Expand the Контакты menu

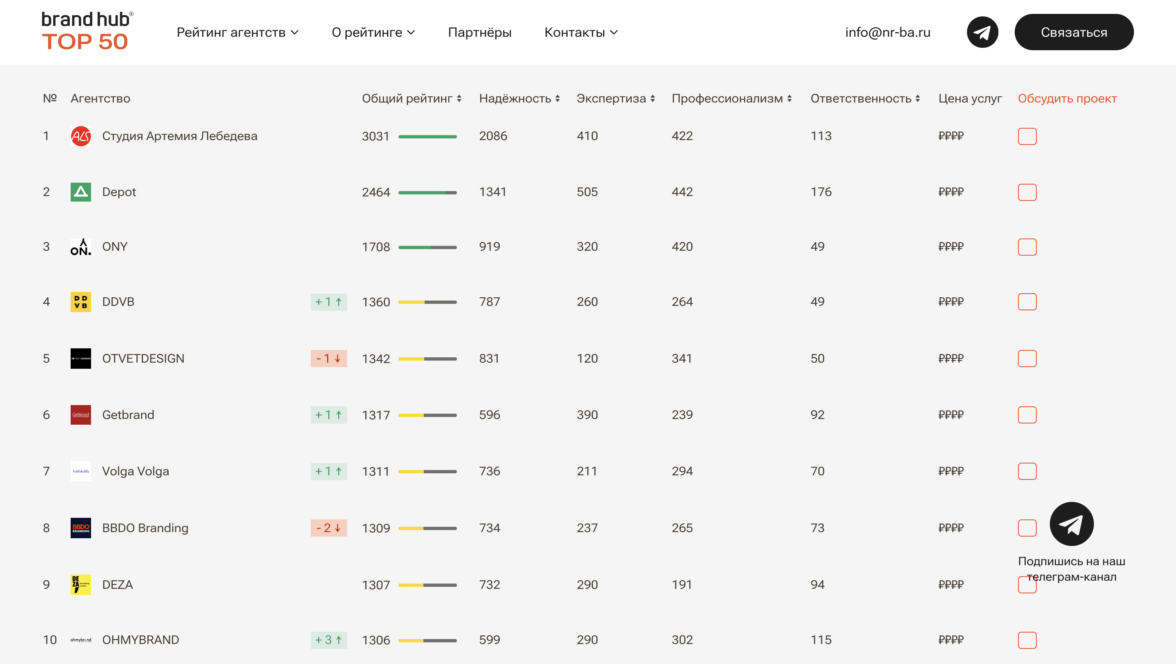580,32
